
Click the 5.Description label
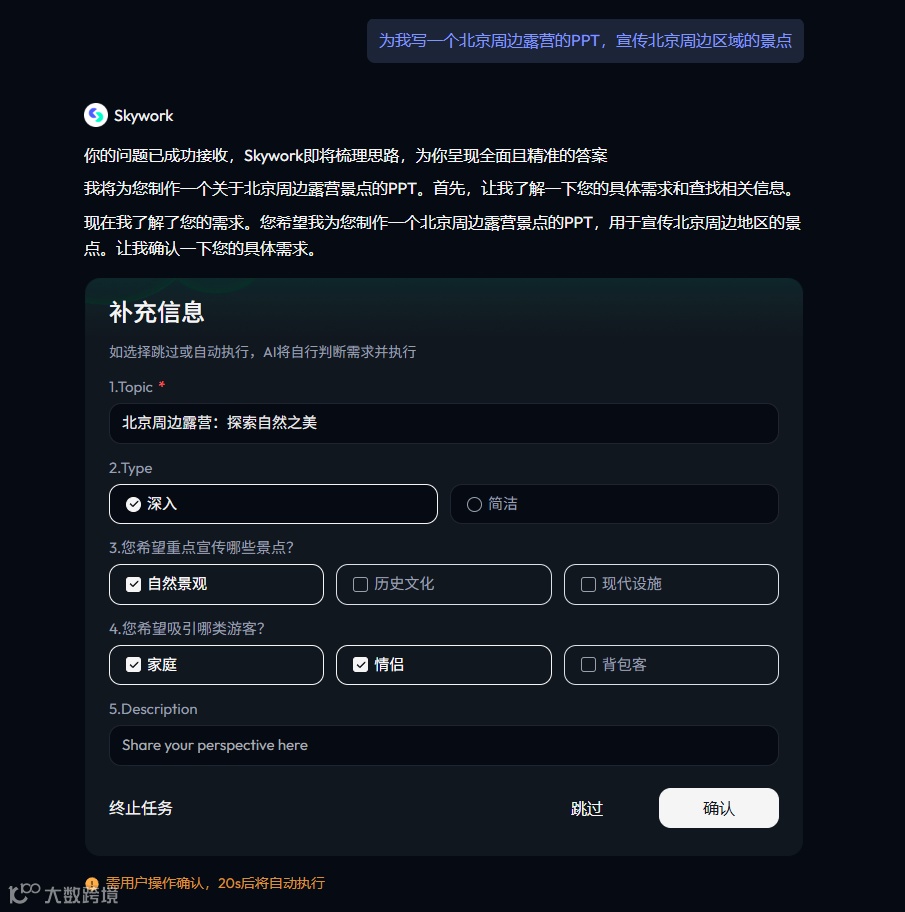tap(153, 709)
